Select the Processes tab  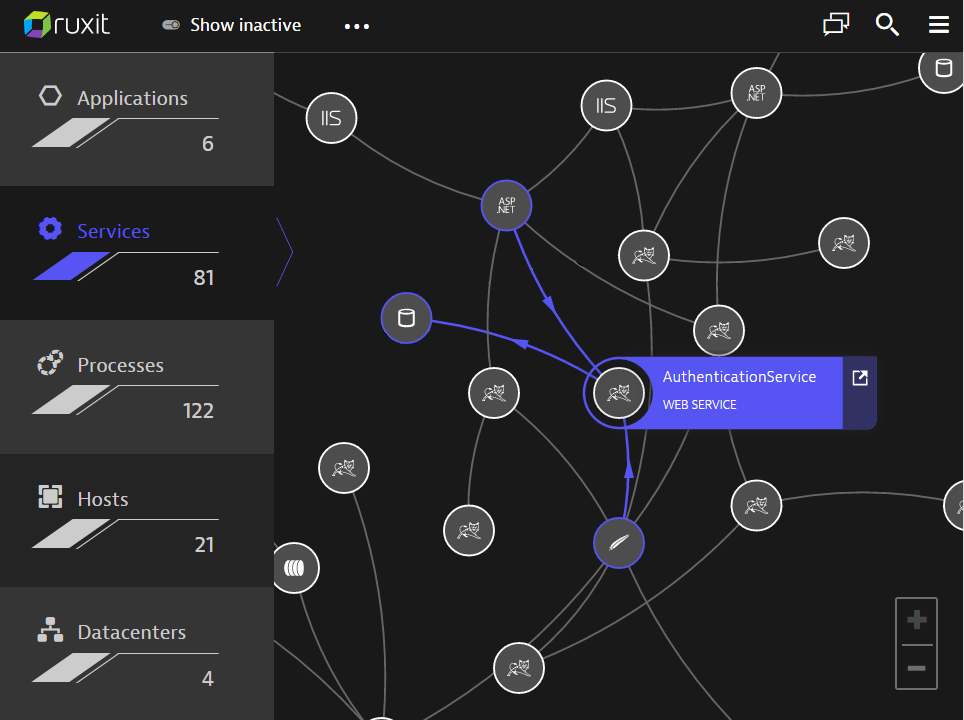pos(137,387)
